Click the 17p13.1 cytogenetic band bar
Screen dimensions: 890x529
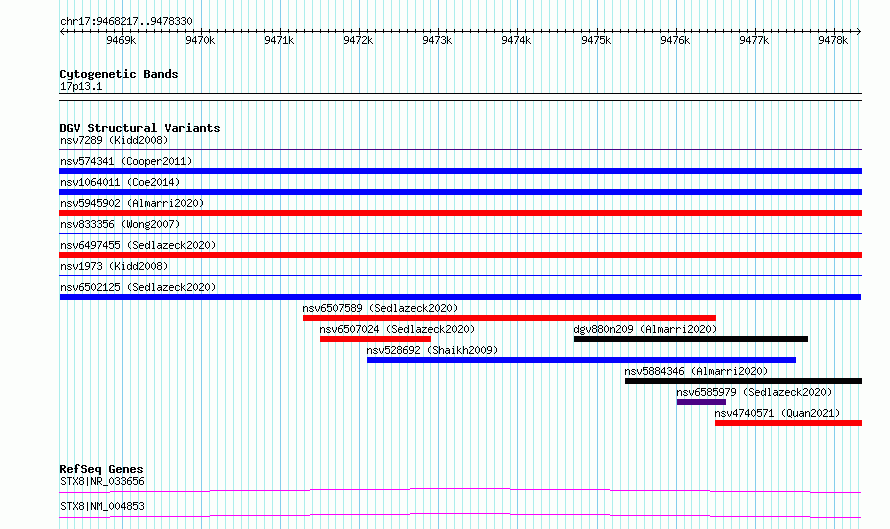[460, 97]
